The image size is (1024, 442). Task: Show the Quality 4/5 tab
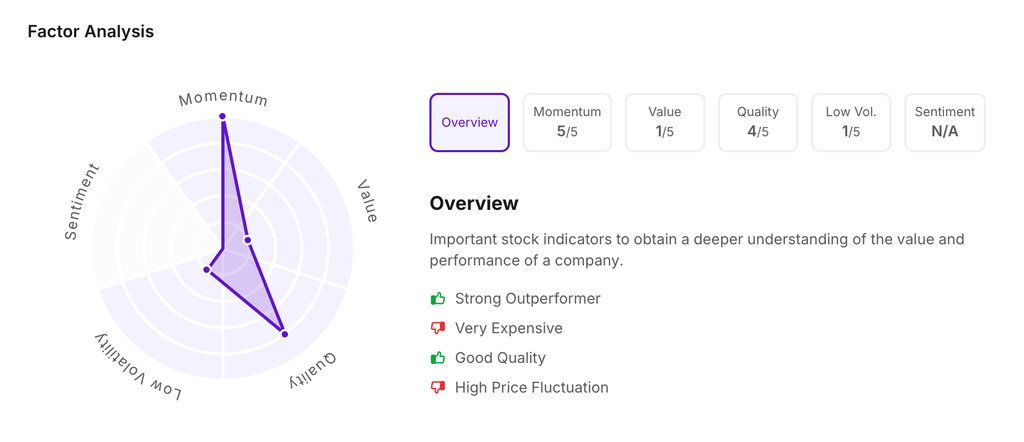(x=758, y=122)
